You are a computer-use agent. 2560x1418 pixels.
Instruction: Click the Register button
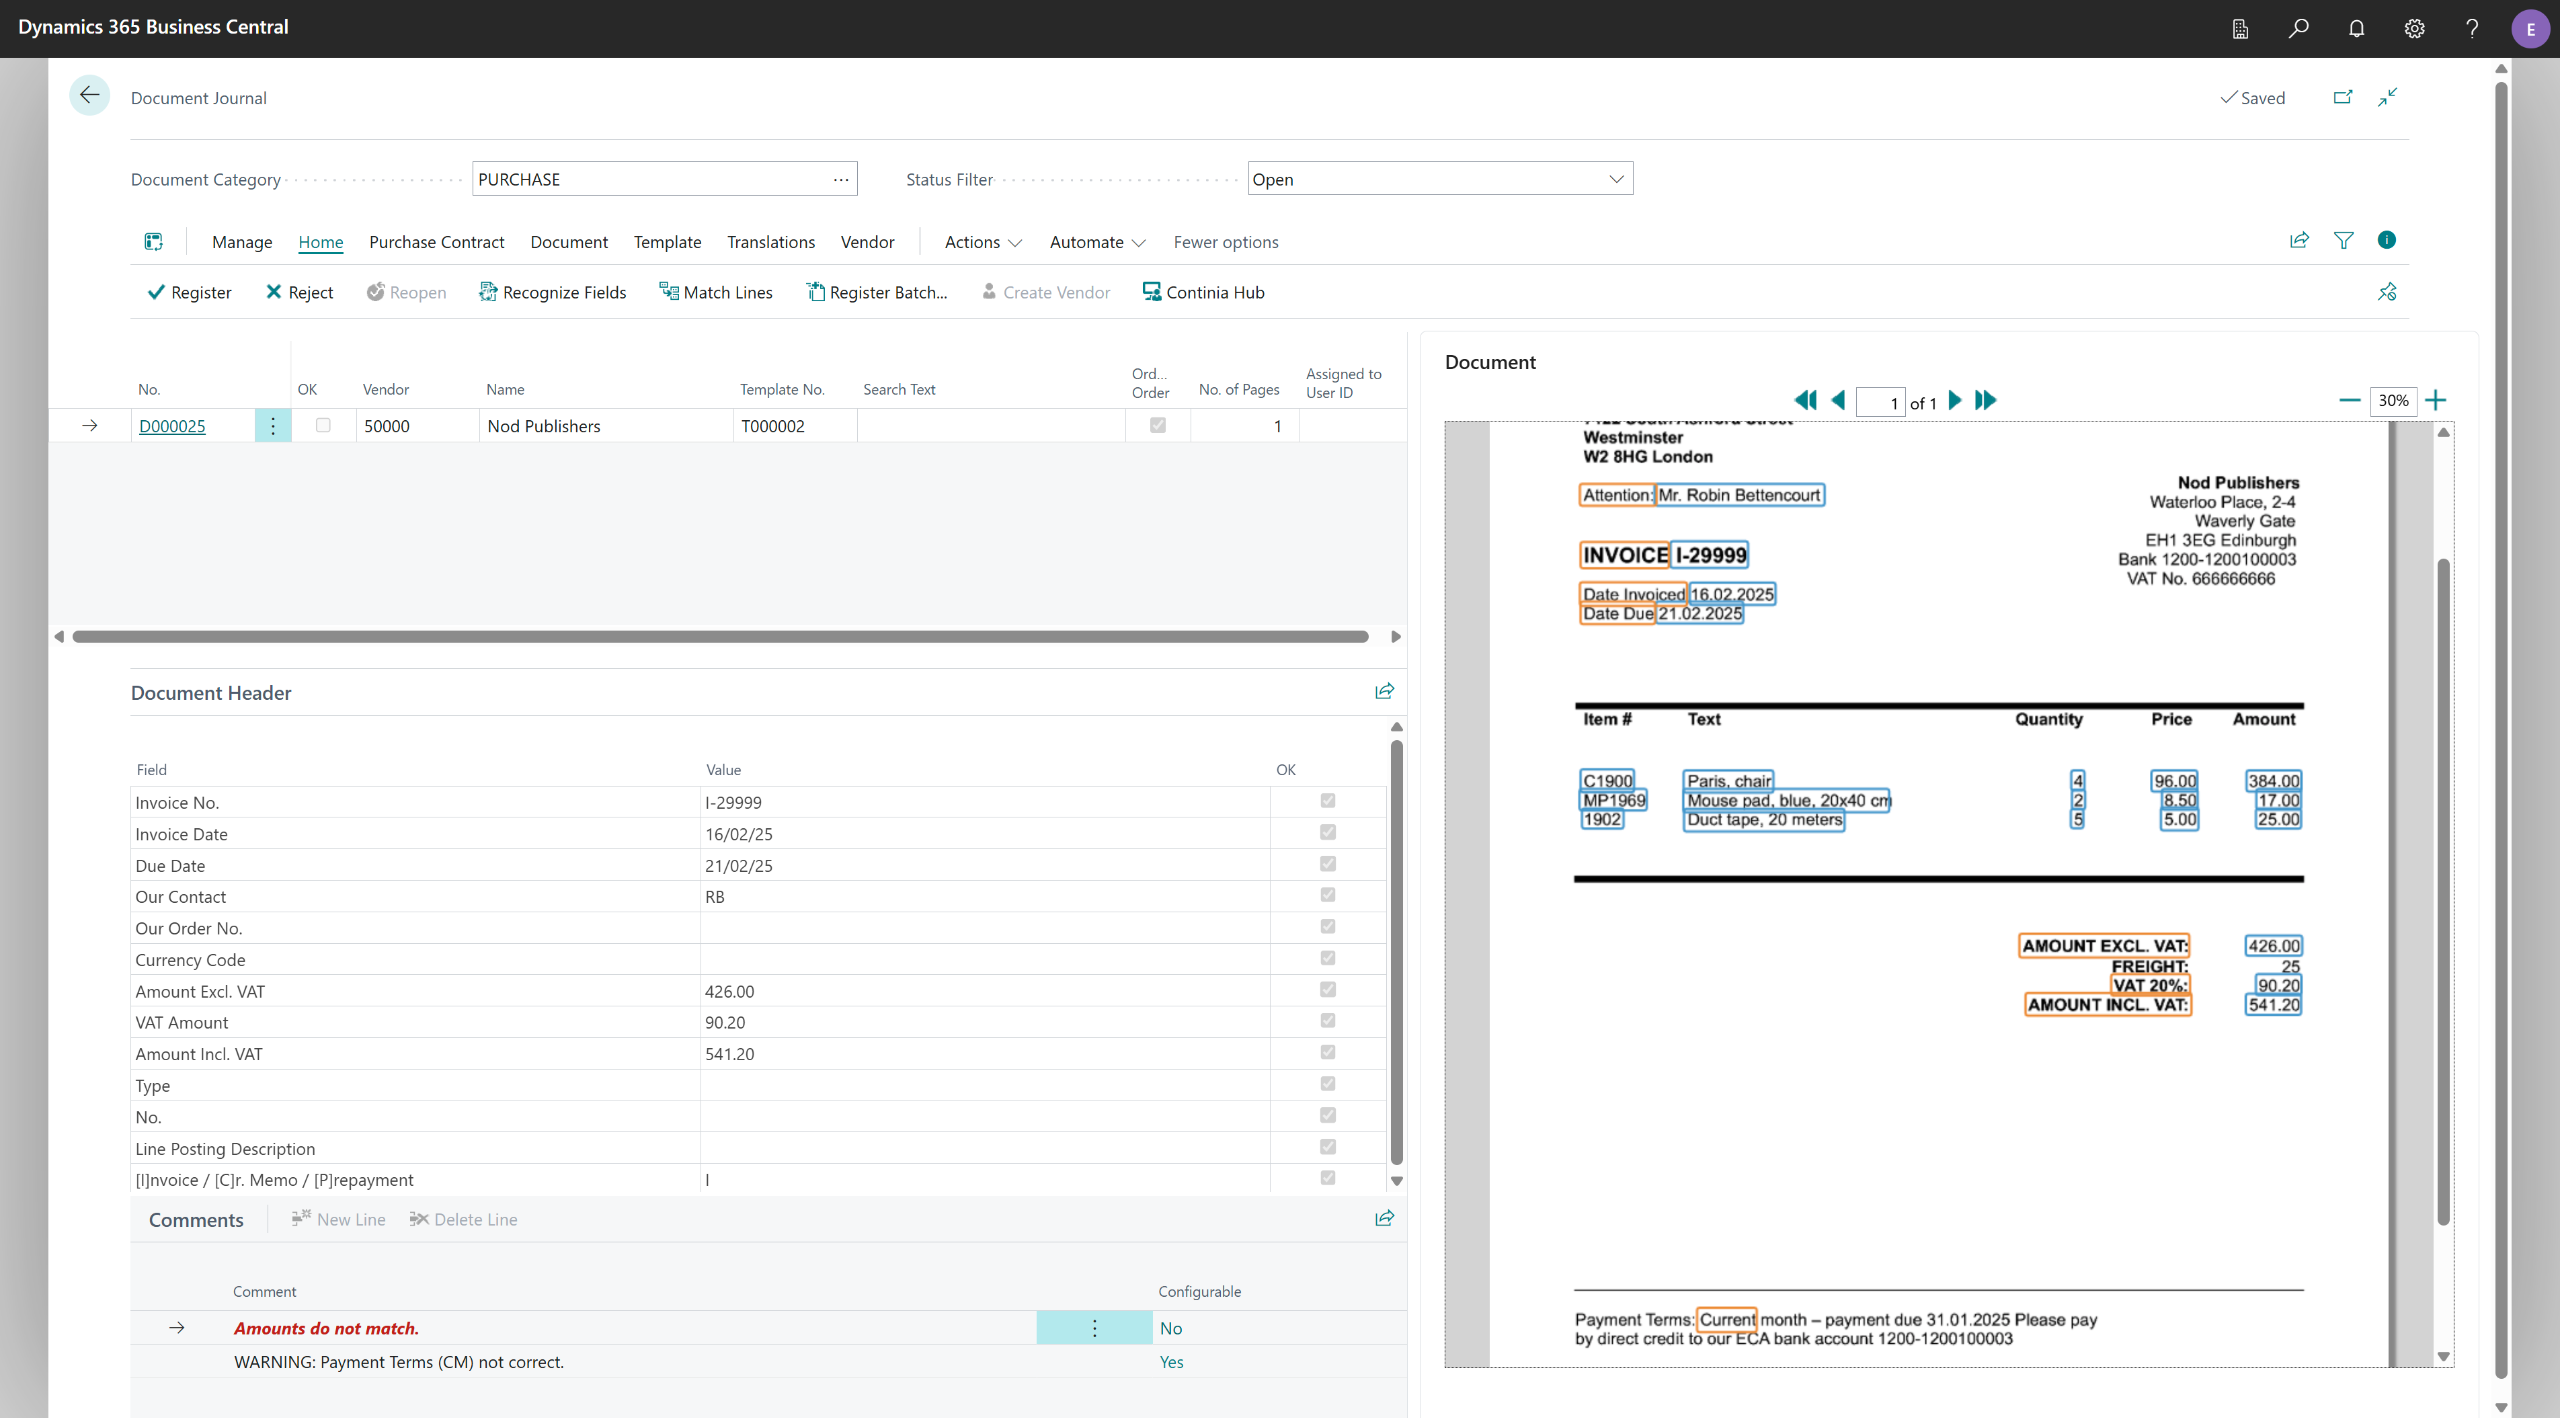tap(189, 292)
